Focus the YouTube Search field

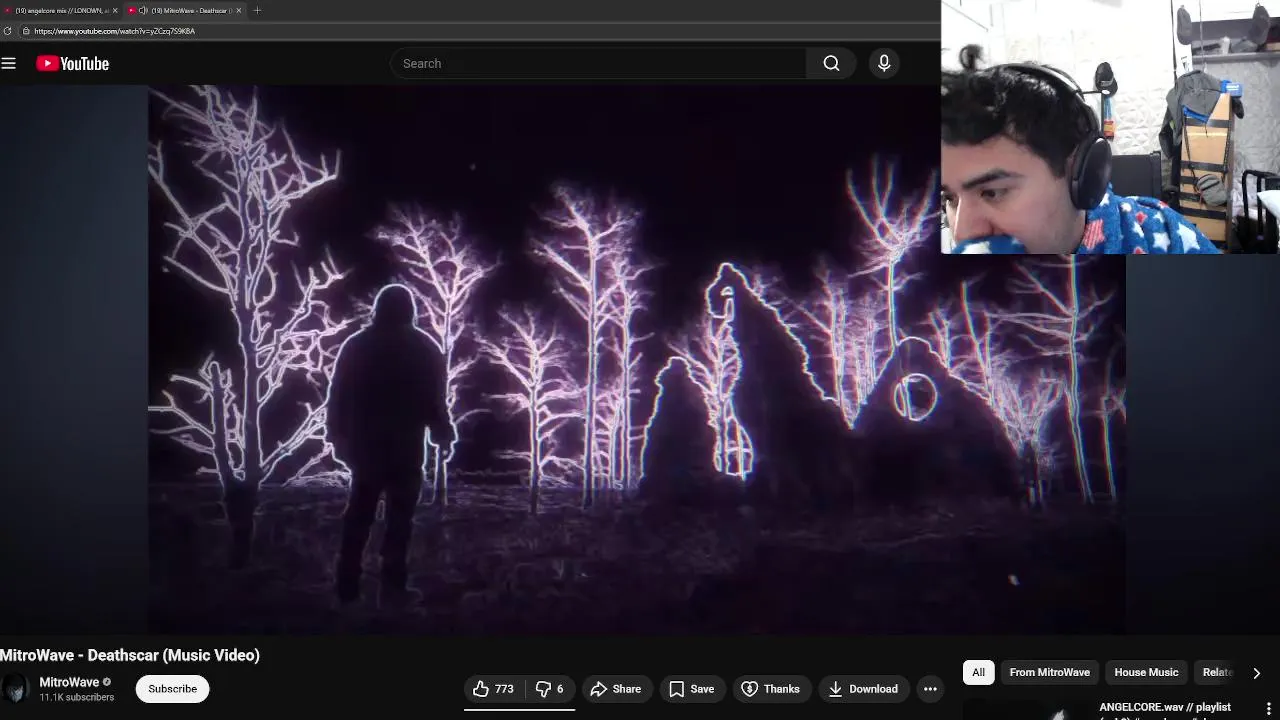(598, 63)
